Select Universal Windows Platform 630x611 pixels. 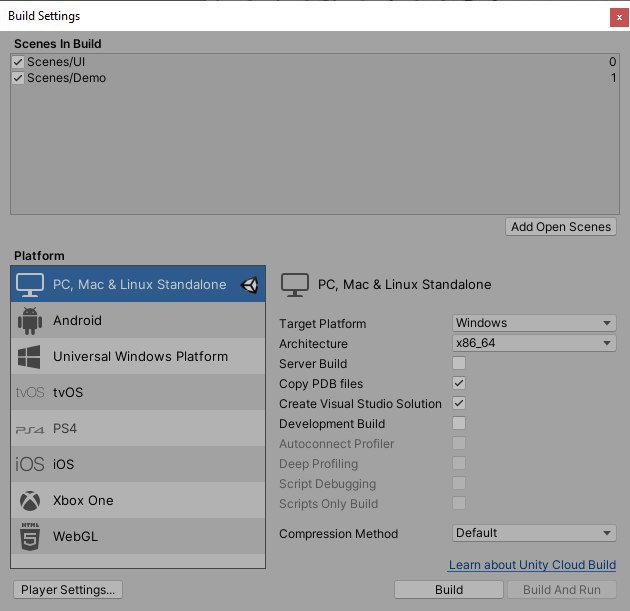138,356
